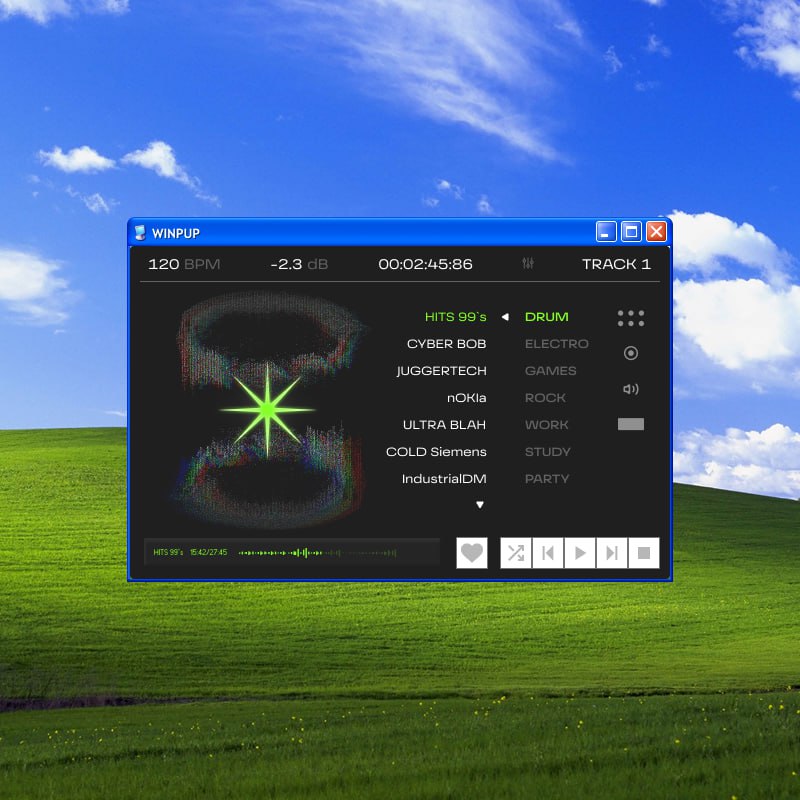Click left arrow beside HITS 99's

click(505, 317)
